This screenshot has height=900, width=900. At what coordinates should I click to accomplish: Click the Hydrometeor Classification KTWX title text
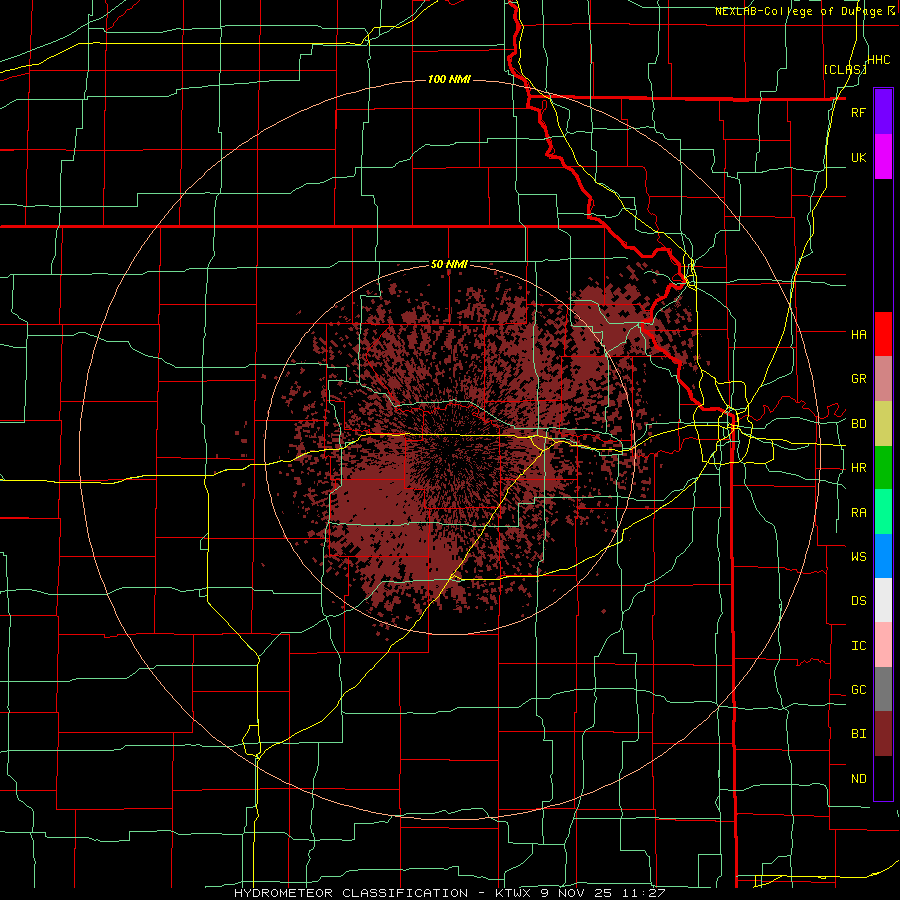pyautogui.click(x=449, y=893)
